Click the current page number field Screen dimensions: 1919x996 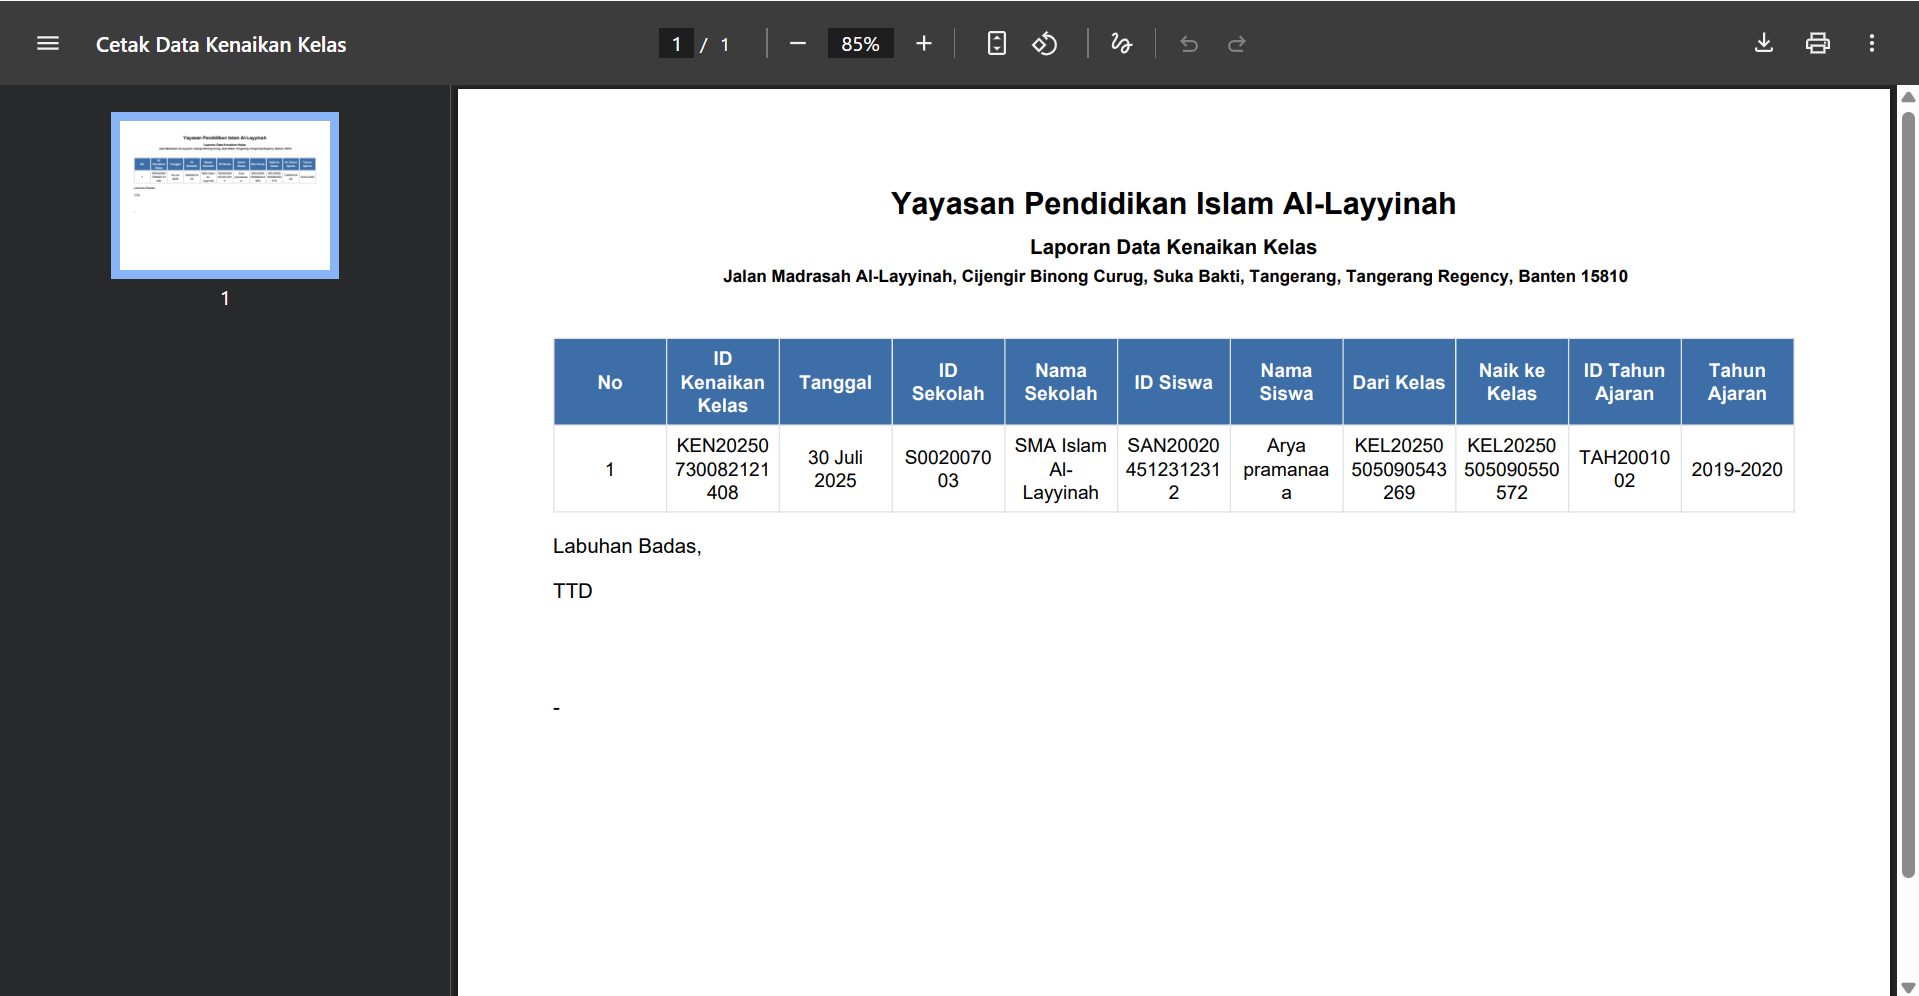677,44
